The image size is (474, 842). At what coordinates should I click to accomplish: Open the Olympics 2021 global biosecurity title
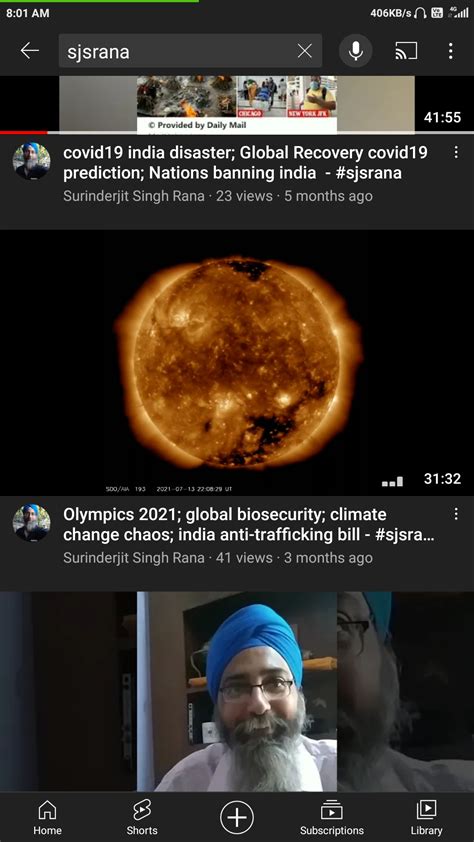pos(249,525)
